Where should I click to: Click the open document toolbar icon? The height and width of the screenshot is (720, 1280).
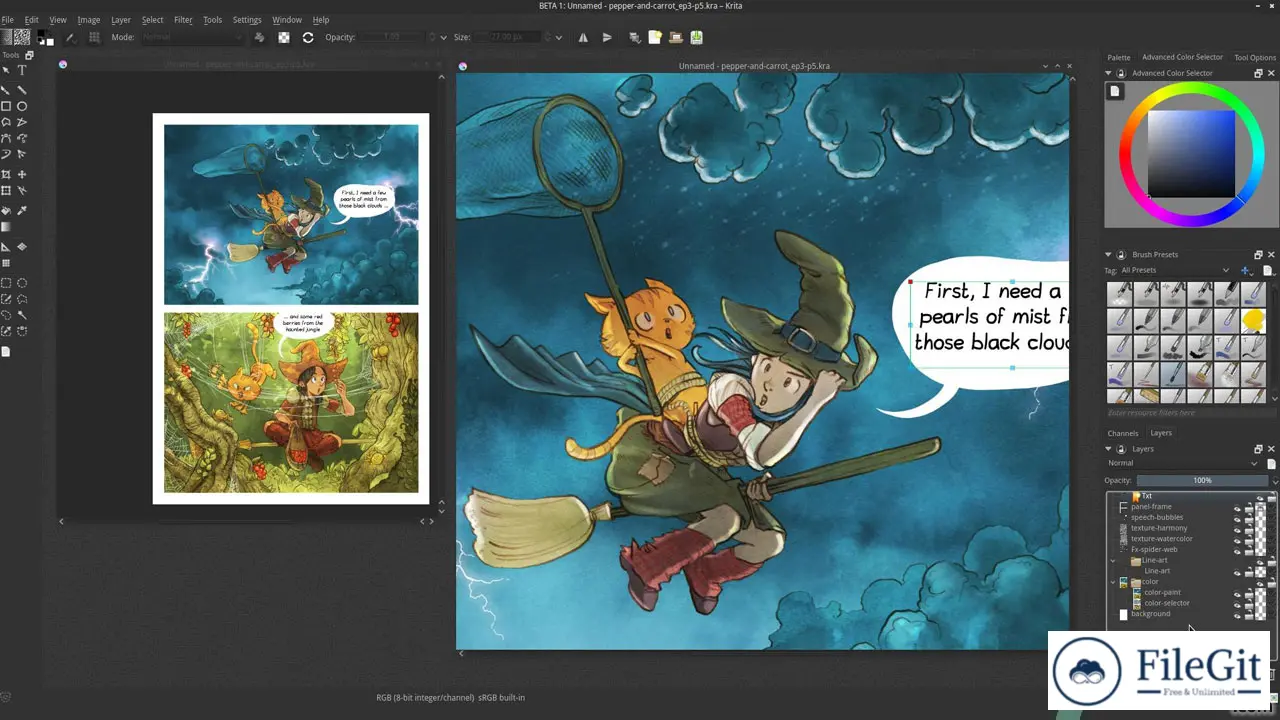676,37
